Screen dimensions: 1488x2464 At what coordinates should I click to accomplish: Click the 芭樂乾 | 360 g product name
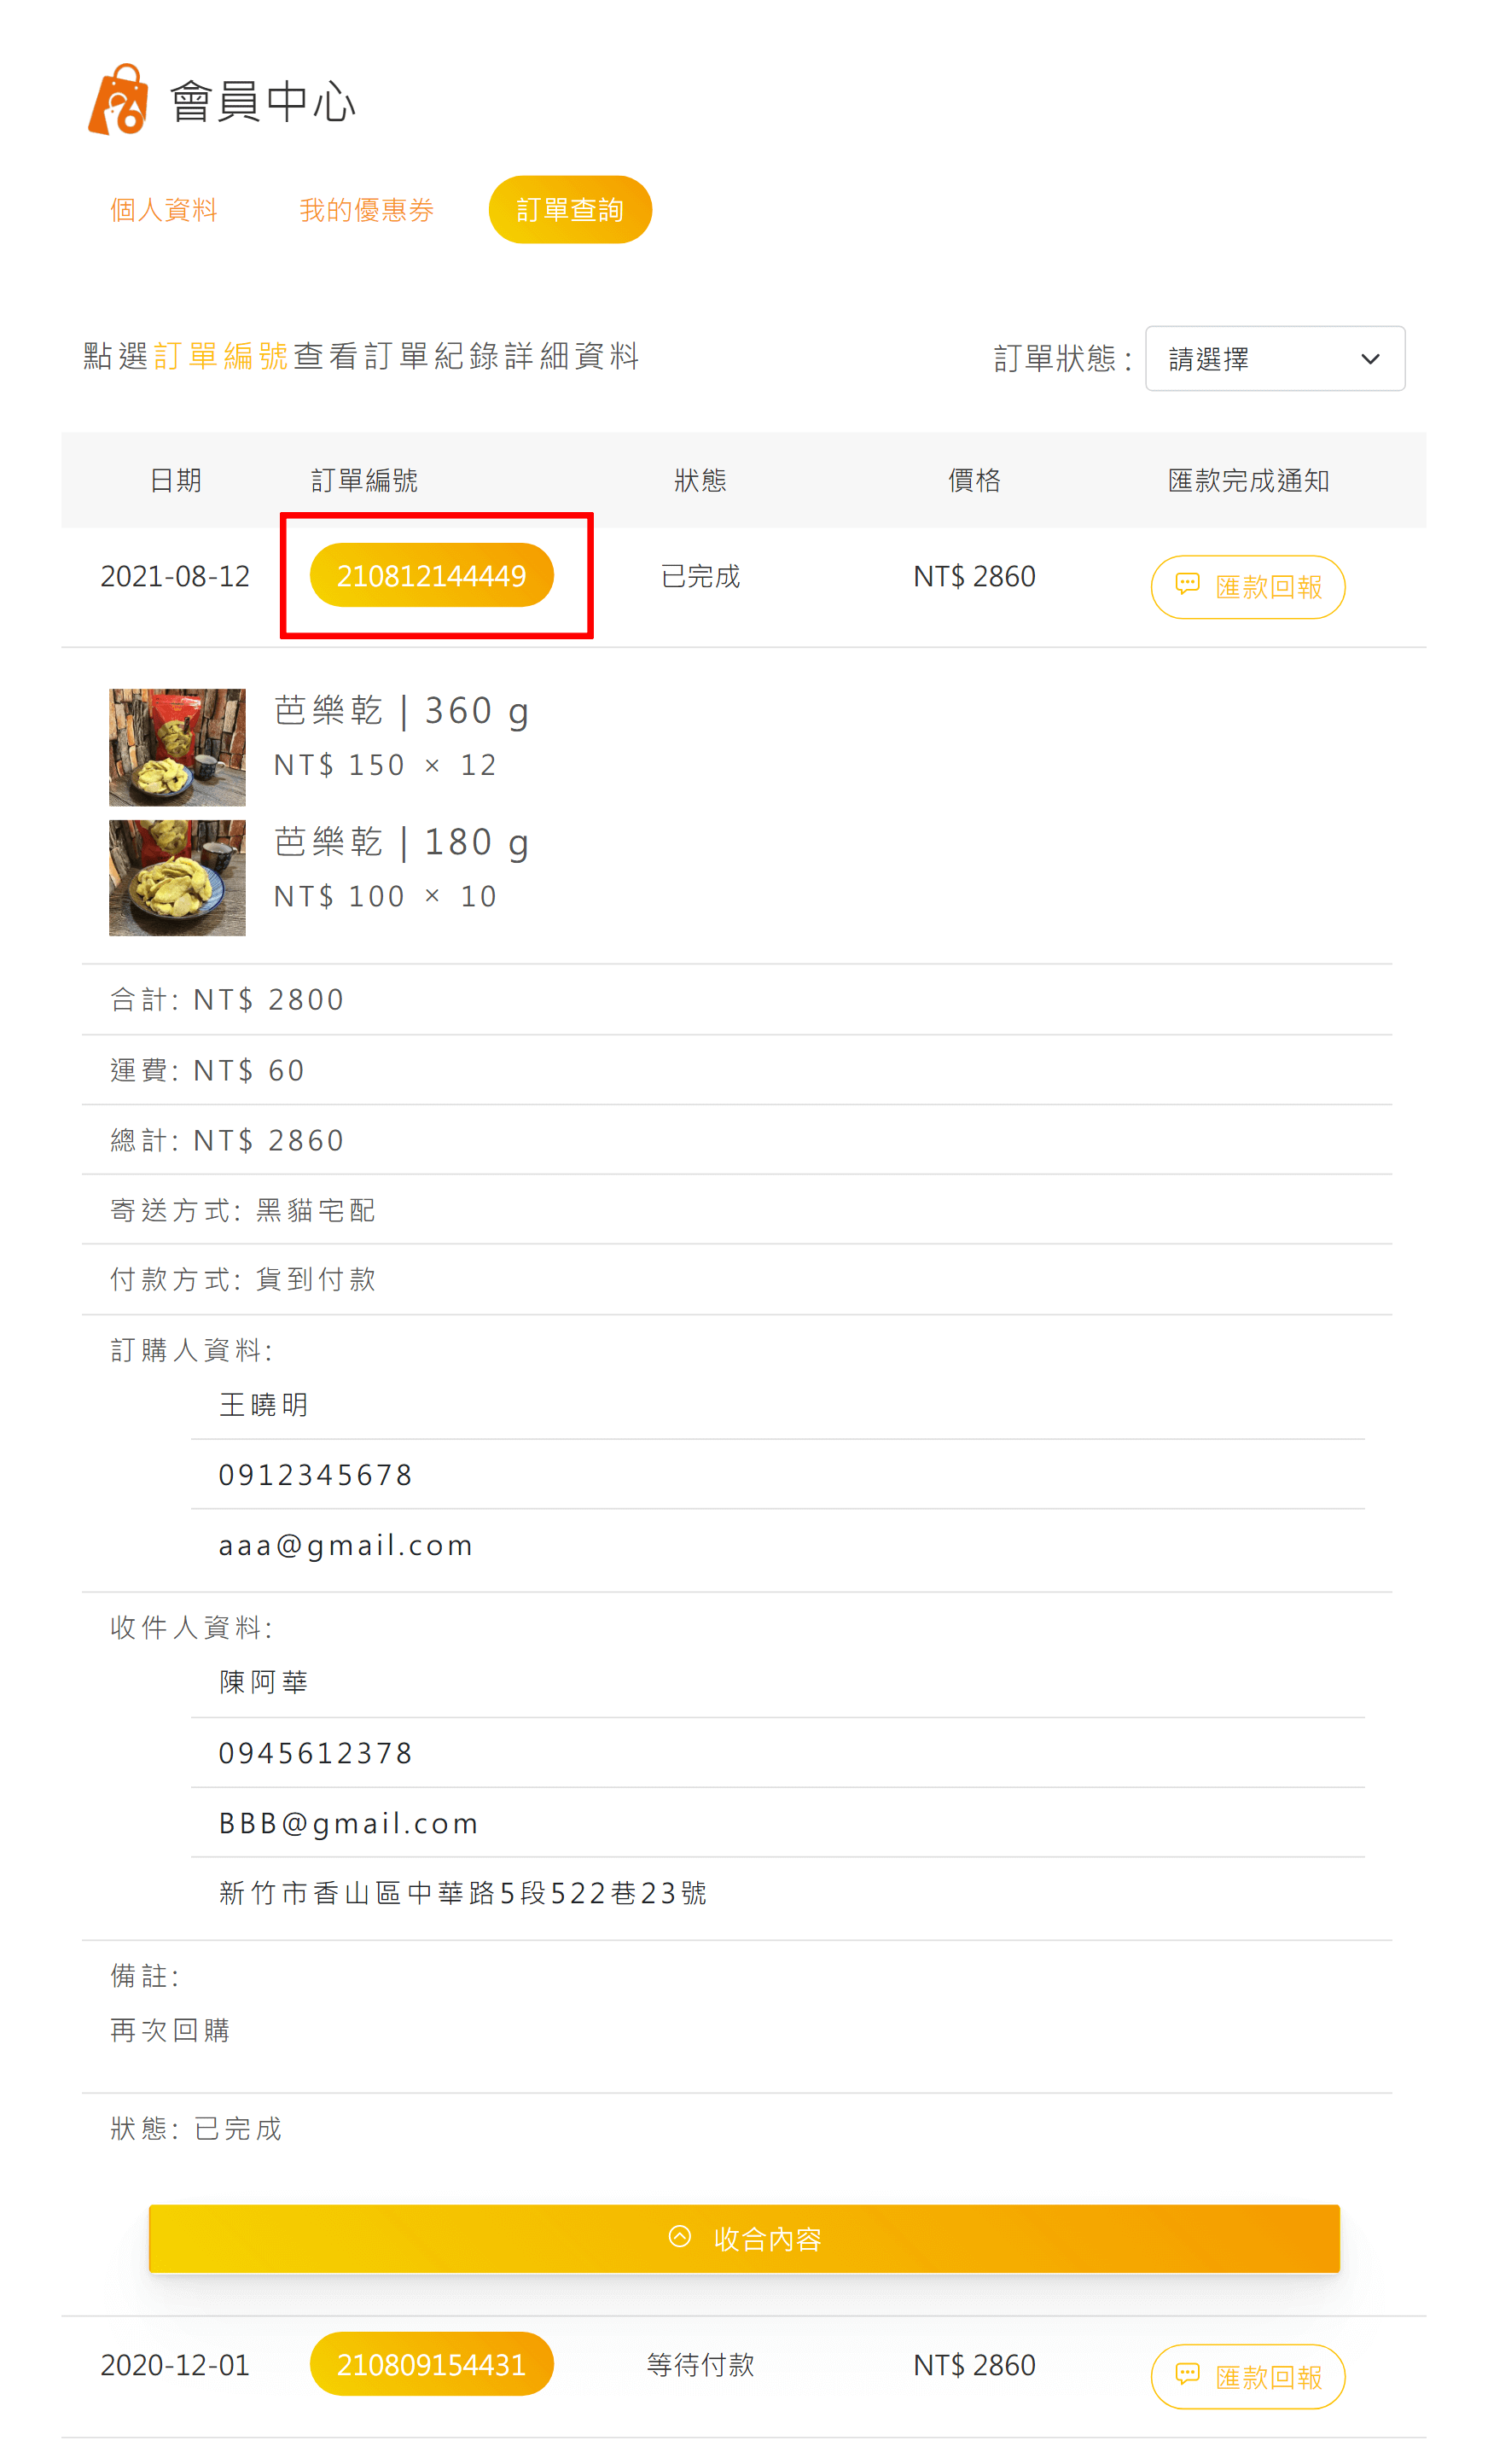[x=401, y=711]
